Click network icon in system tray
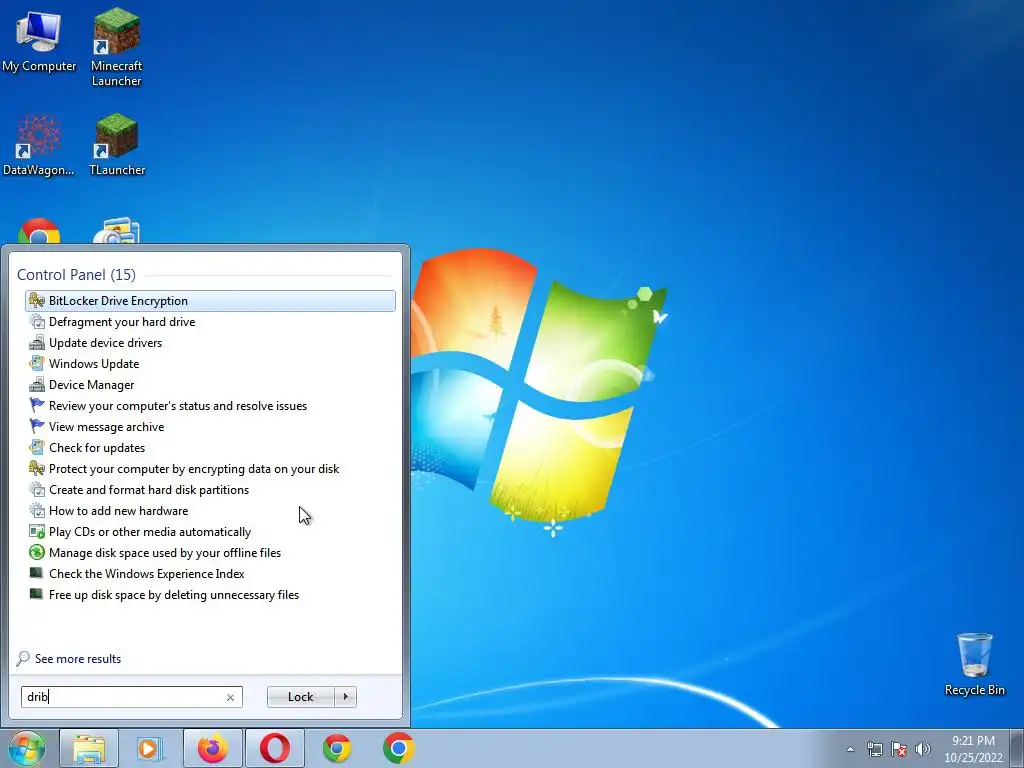1024x768 pixels. (x=874, y=749)
